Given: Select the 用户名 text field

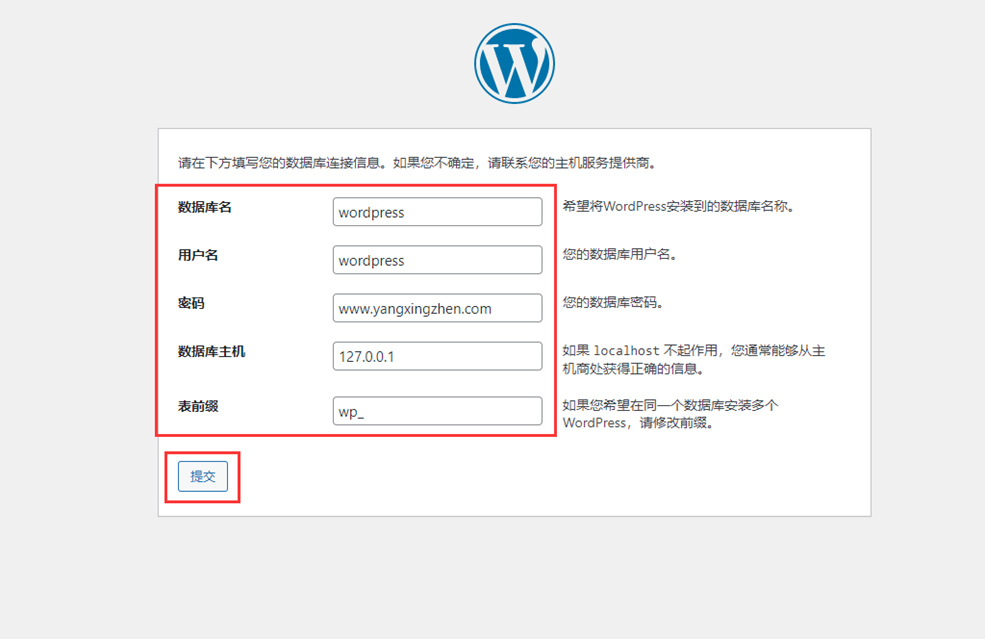Looking at the screenshot, I should pyautogui.click(x=437, y=260).
